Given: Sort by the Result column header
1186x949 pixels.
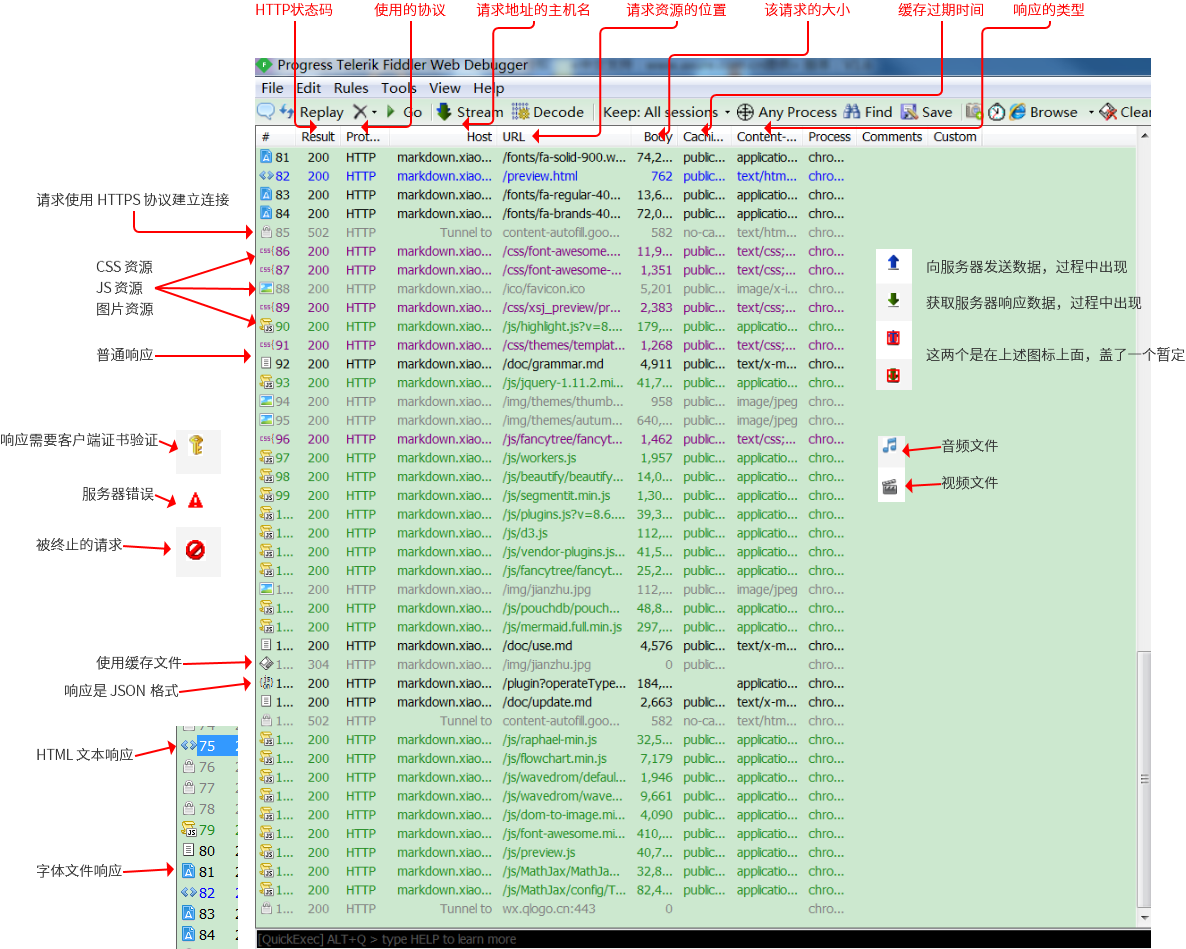Looking at the screenshot, I should click(x=318, y=137).
